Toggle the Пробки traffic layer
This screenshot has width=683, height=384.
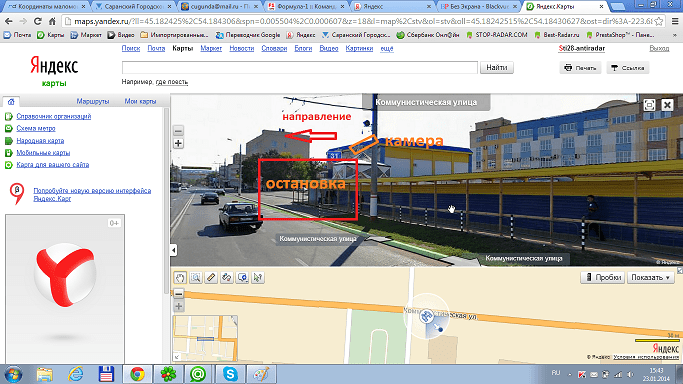603,277
